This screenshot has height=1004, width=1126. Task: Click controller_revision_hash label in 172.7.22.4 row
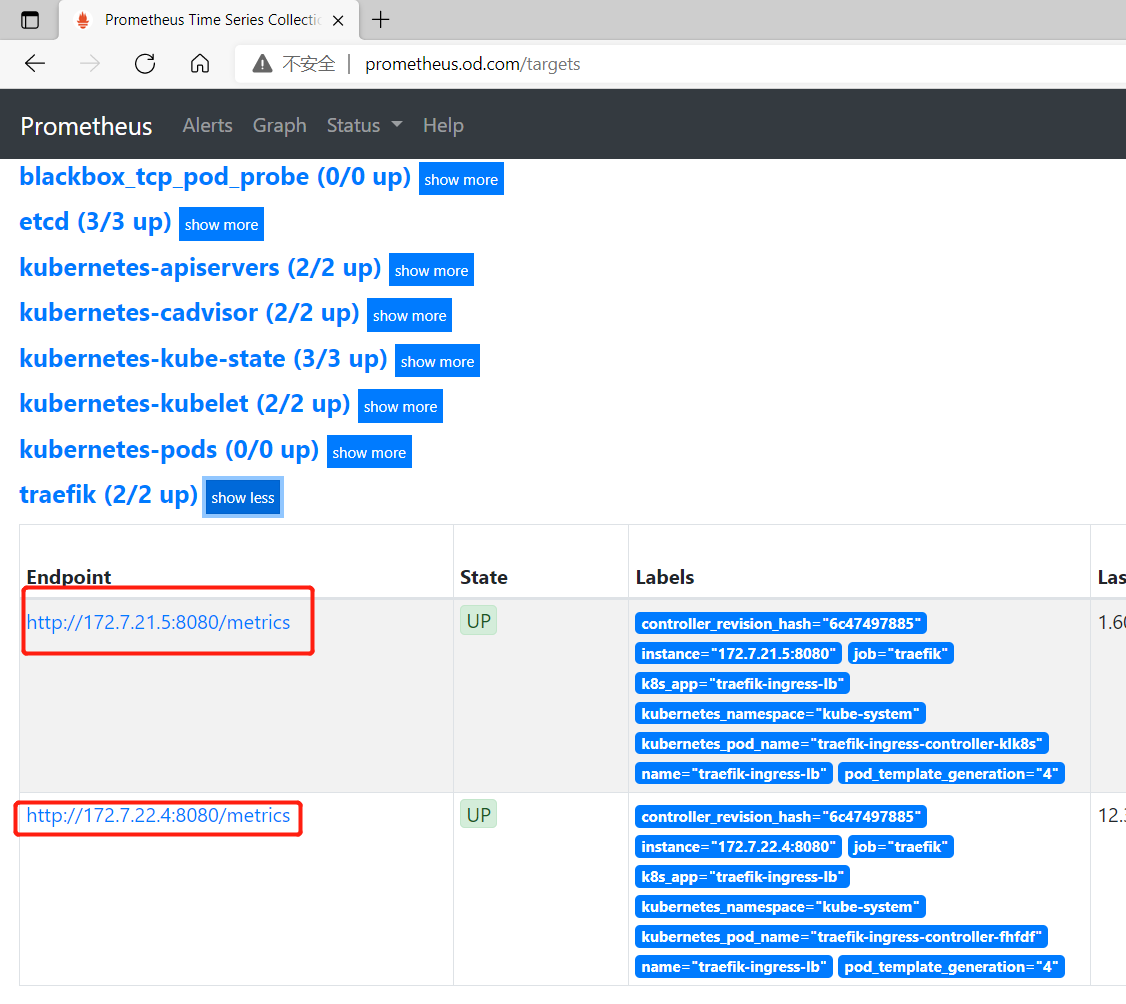coord(781,817)
